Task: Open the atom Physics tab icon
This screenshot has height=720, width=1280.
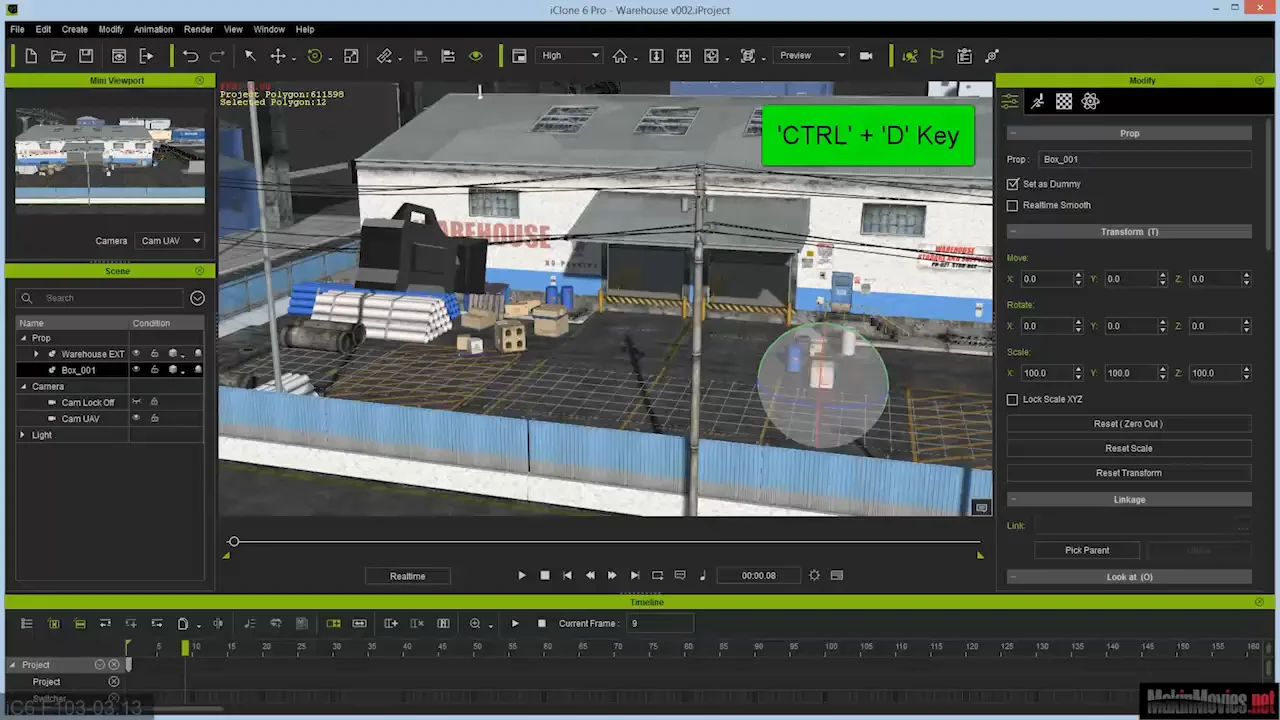Action: (1090, 101)
